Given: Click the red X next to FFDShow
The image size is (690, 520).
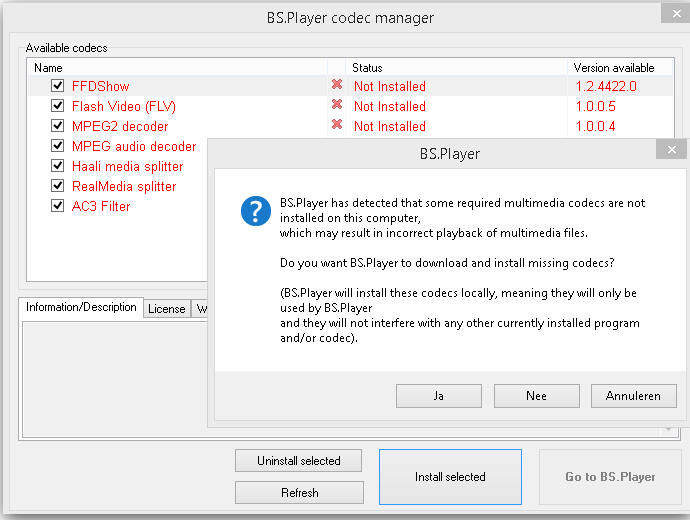Looking at the screenshot, I should pos(337,85).
